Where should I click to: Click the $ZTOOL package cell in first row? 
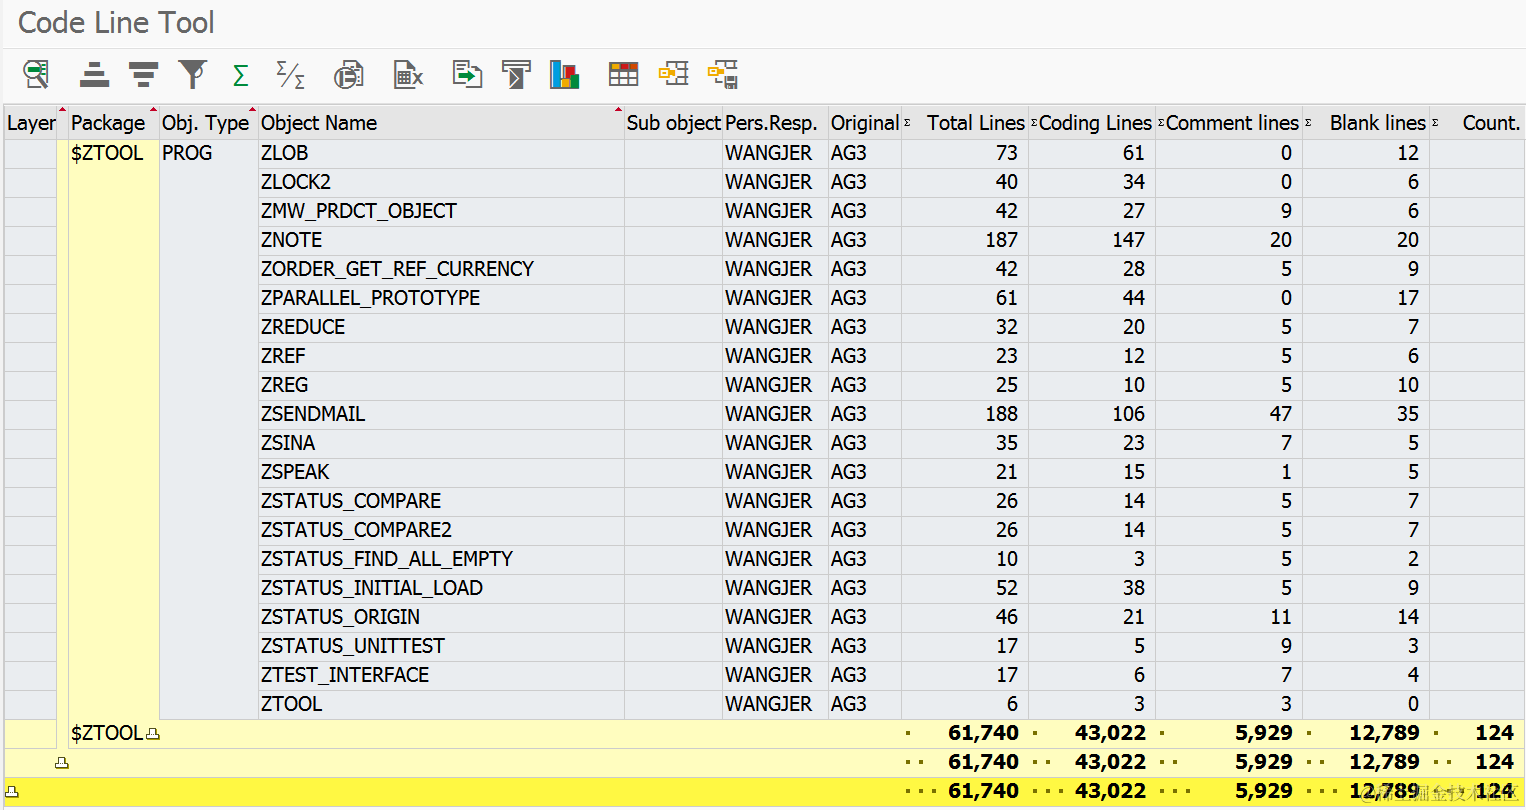point(107,153)
